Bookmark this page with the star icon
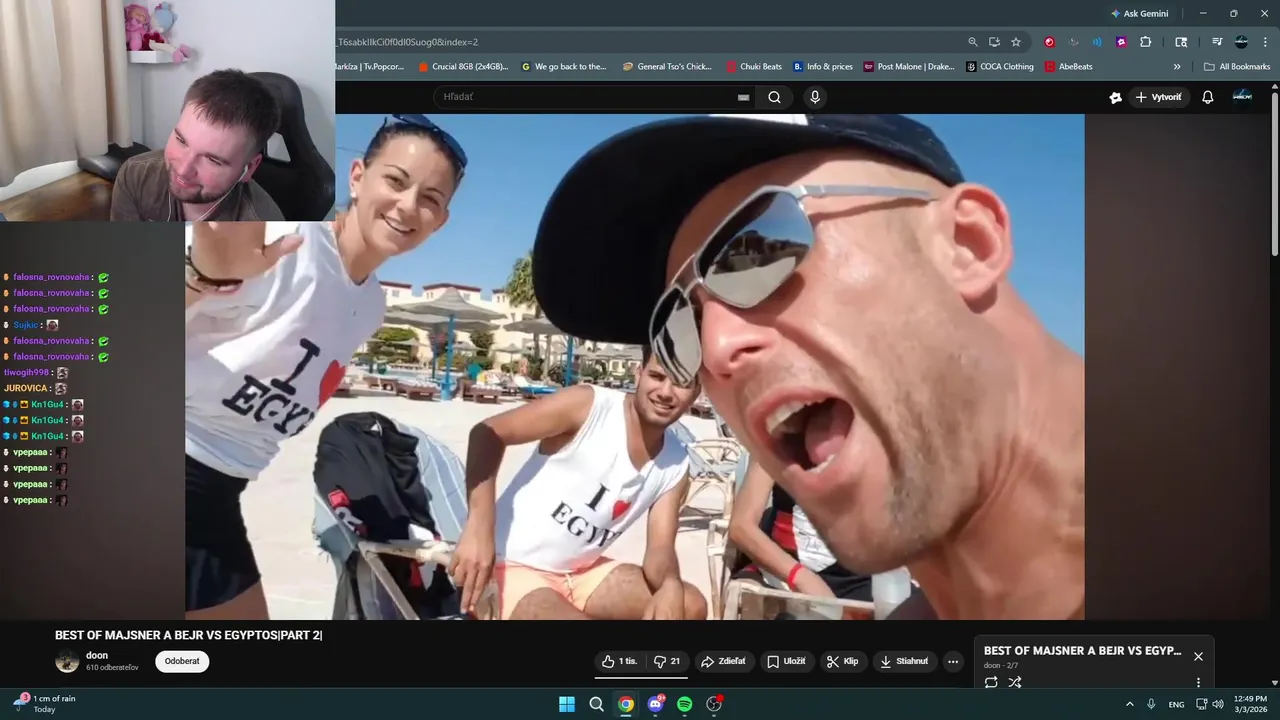The height and width of the screenshot is (720, 1280). (1016, 42)
